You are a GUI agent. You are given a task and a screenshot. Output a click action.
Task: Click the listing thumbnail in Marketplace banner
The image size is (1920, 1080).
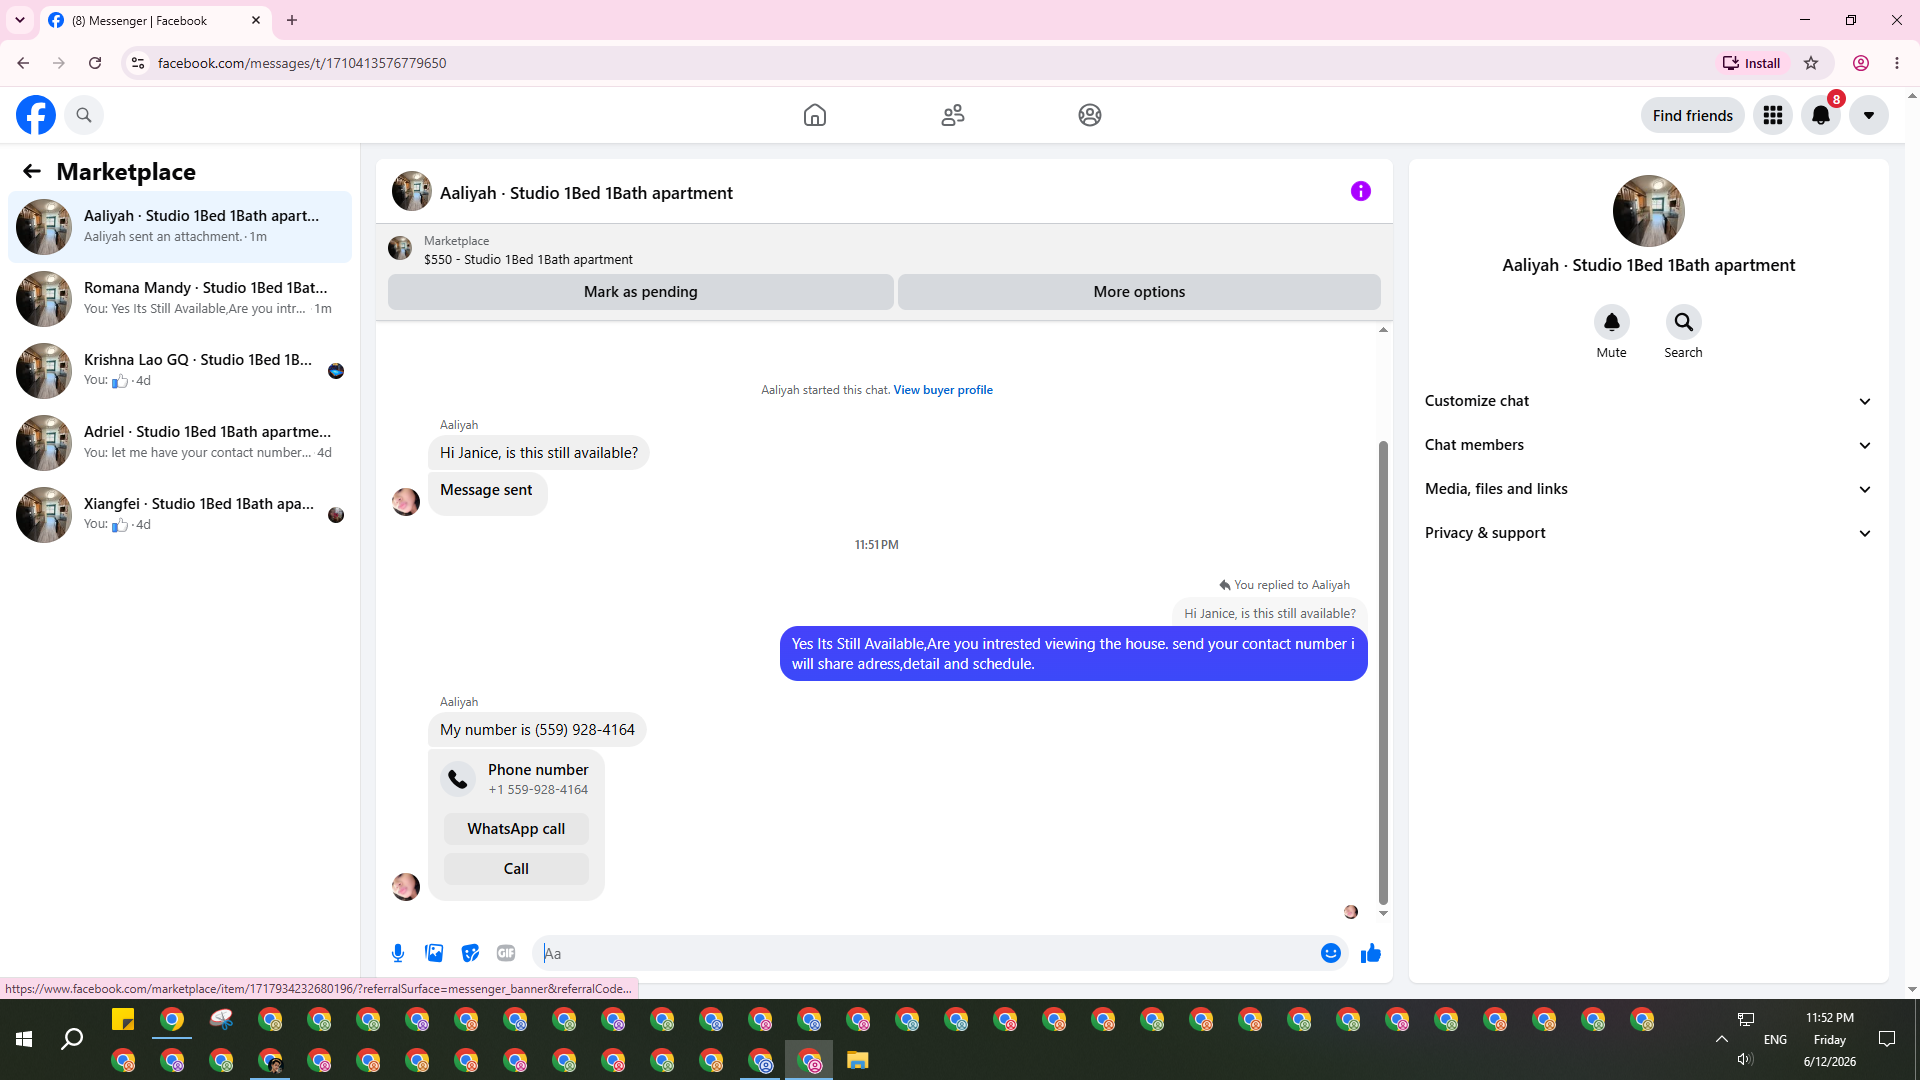pyautogui.click(x=400, y=248)
